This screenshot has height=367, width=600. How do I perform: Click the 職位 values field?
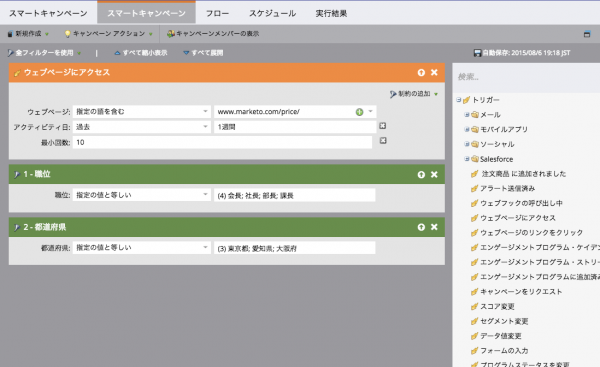click(295, 195)
